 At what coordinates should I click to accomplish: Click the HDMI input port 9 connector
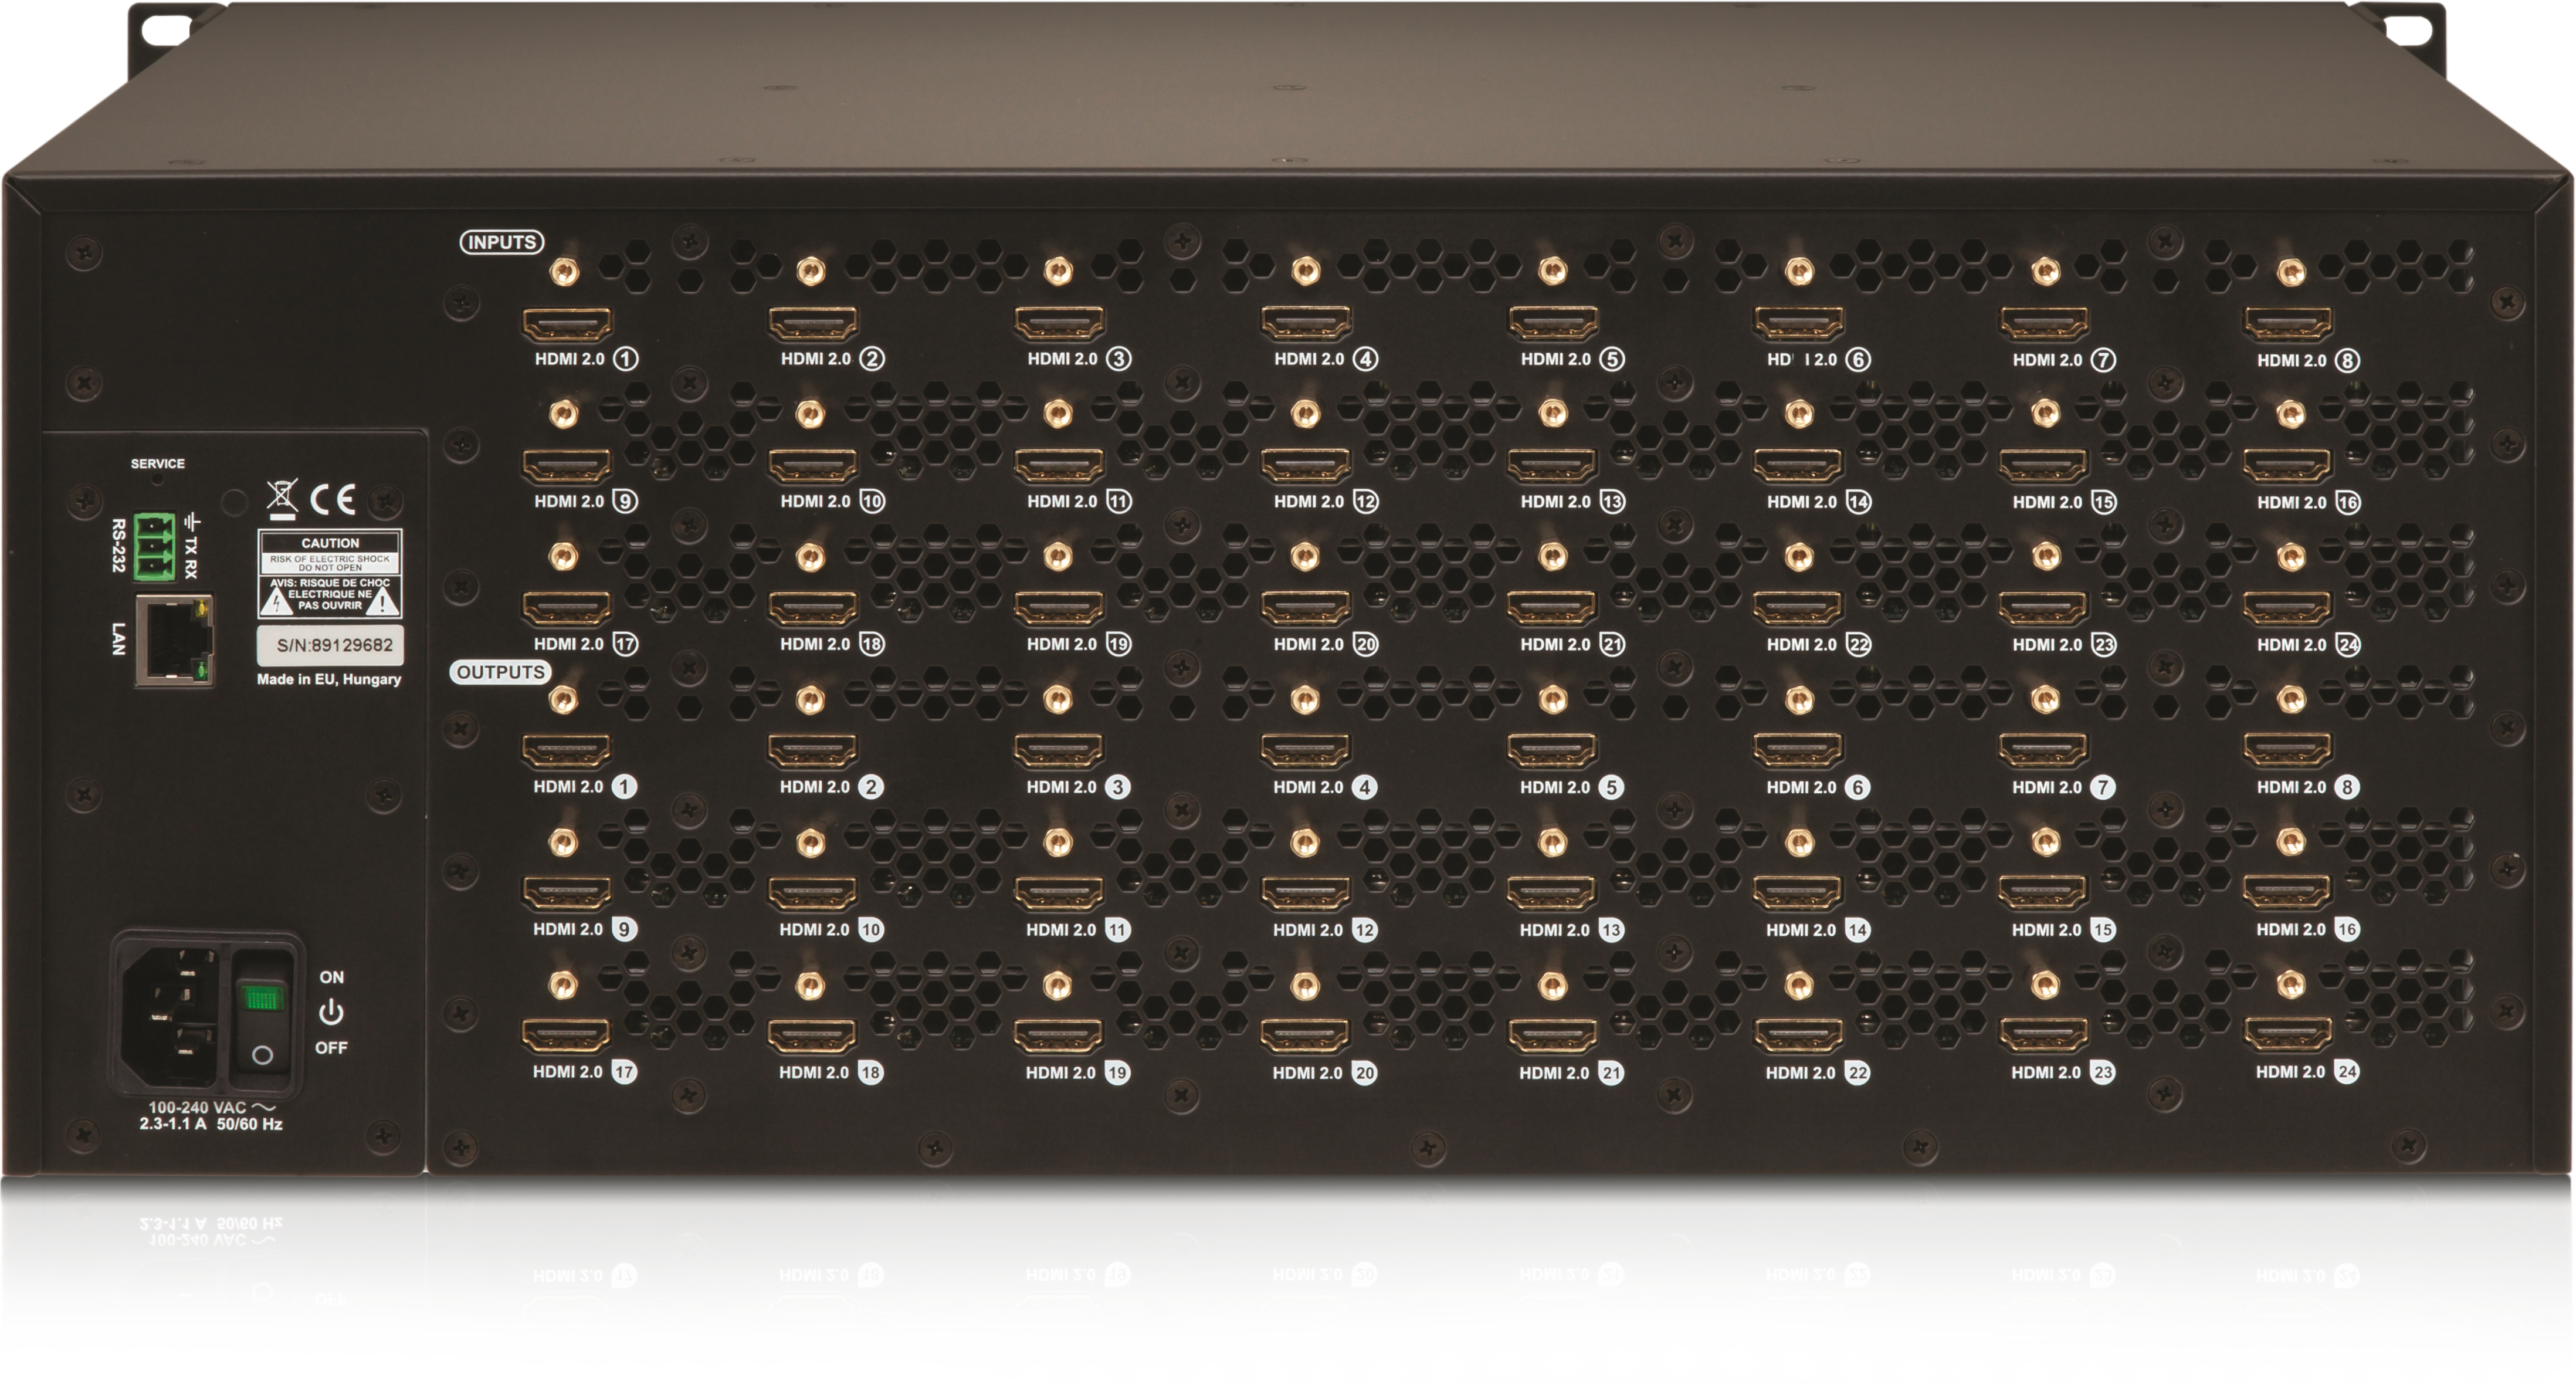(567, 467)
